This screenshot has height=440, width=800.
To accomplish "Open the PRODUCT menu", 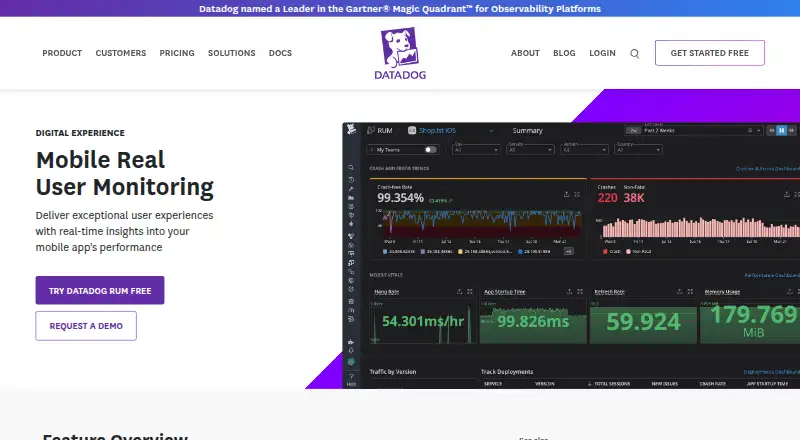I will coord(62,53).
